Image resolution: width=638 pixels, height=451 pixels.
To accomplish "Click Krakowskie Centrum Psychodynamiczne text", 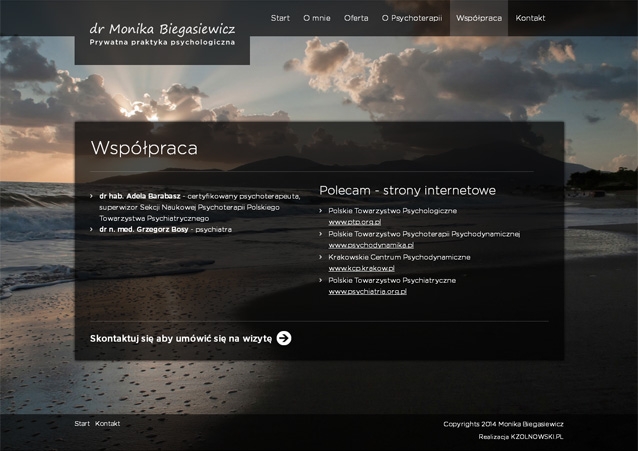I will 399,257.
